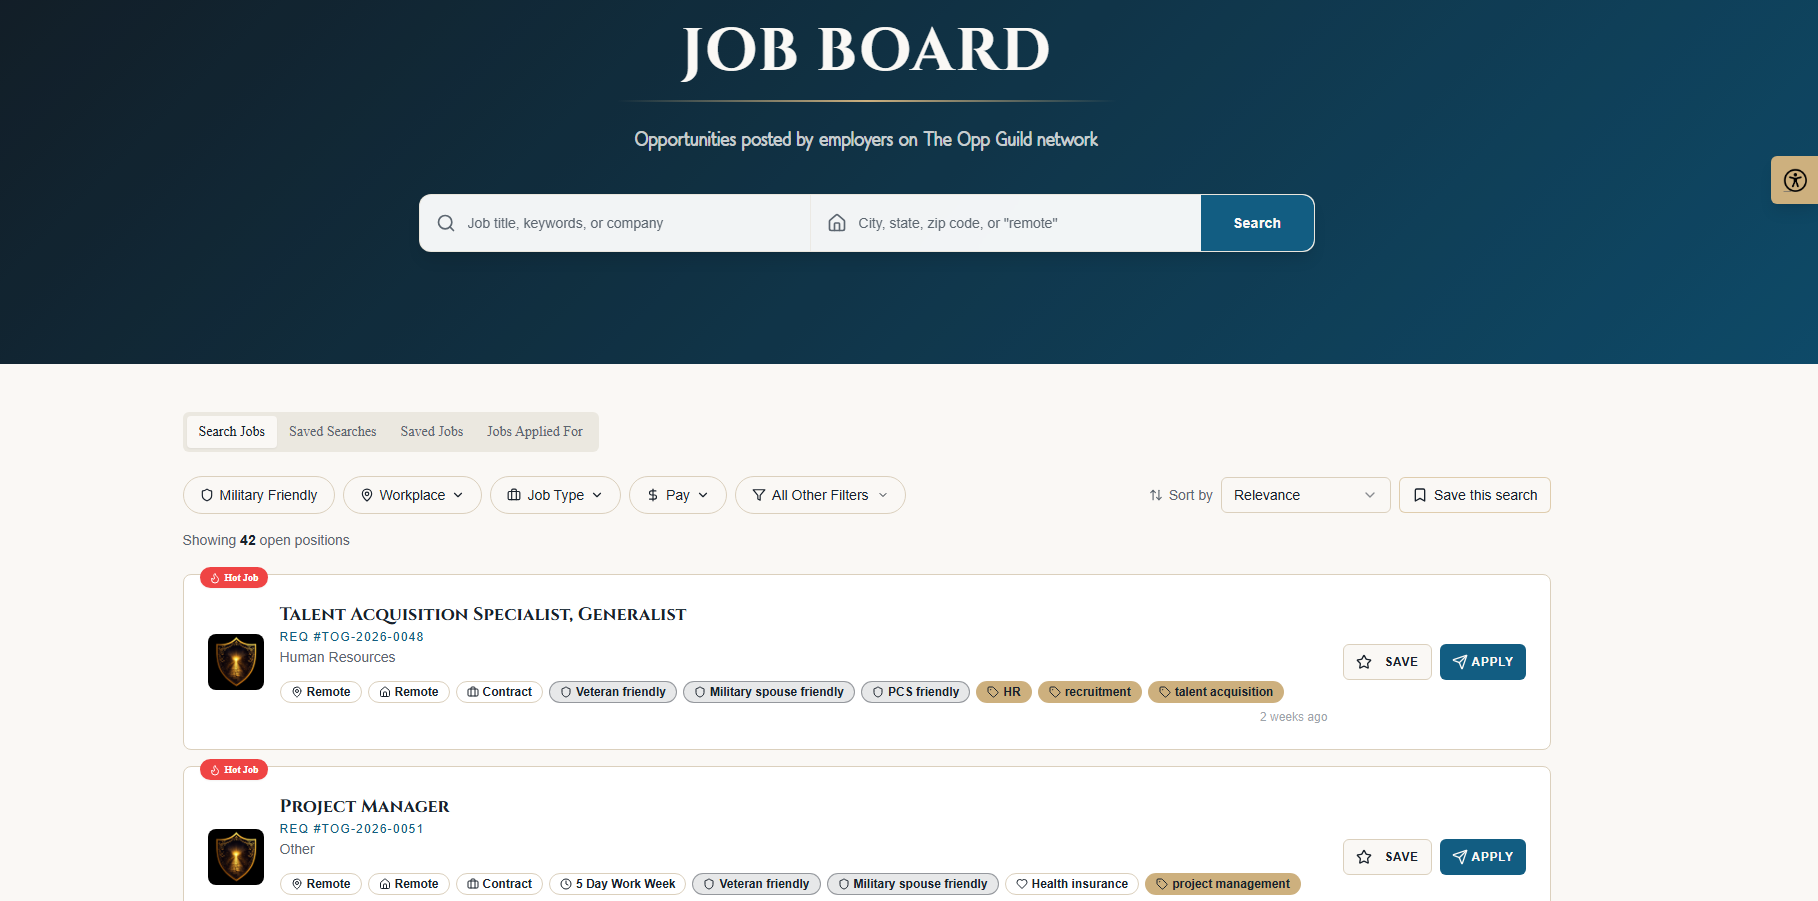Open the All Other Filters dropdown
This screenshot has height=901, width=1818.
(820, 495)
